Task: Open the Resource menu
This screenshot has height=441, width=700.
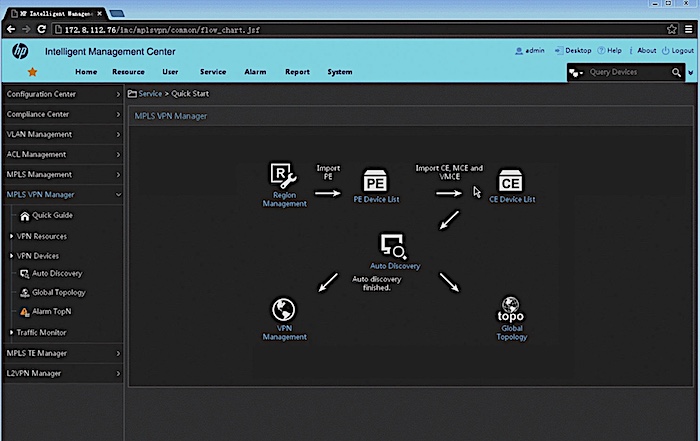Action: click(129, 72)
